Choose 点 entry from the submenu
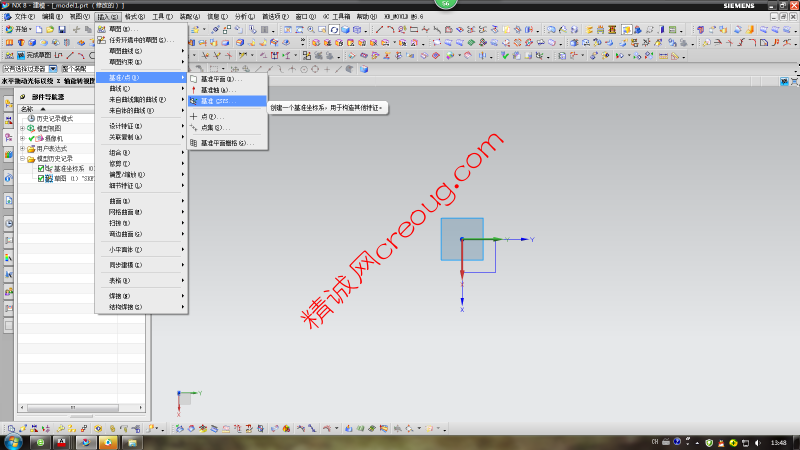This screenshot has width=800, height=450. (228, 117)
